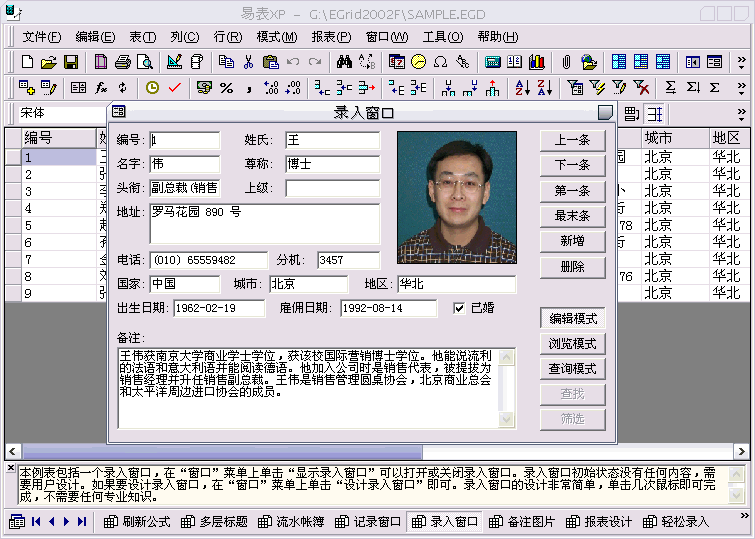Sort descending with Z-A icon
The height and width of the screenshot is (539, 755).
click(x=545, y=88)
